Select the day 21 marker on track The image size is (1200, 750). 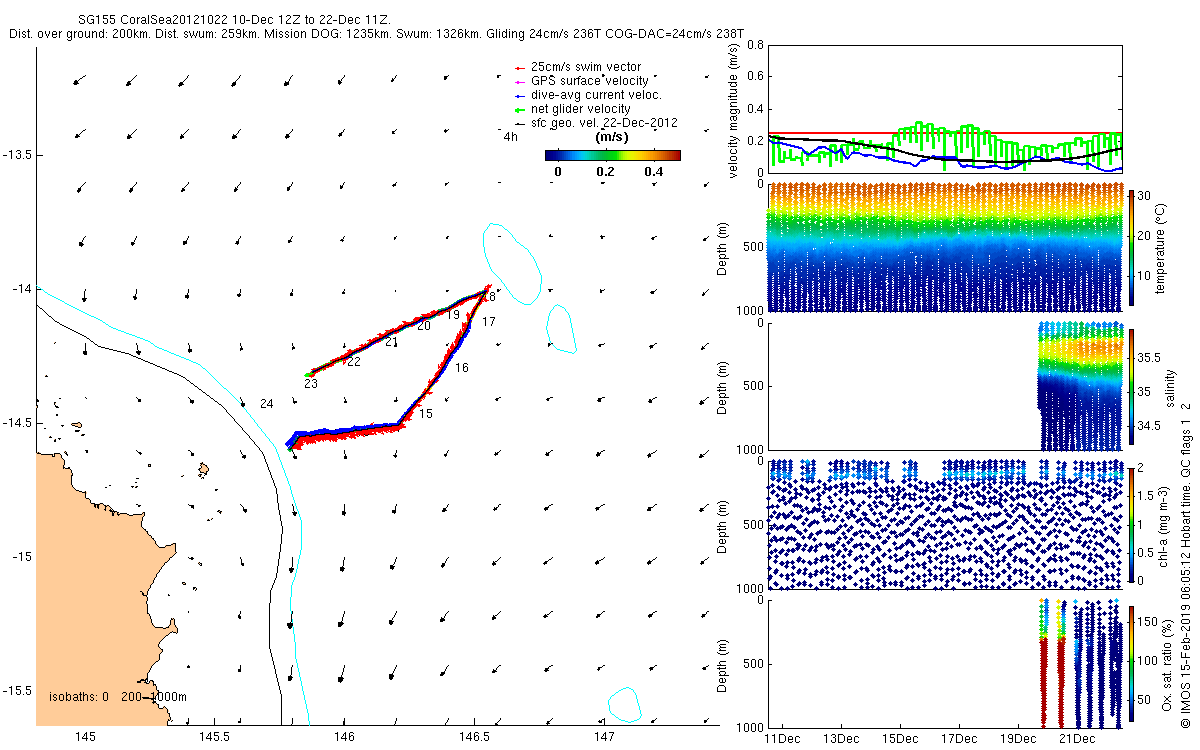391,342
